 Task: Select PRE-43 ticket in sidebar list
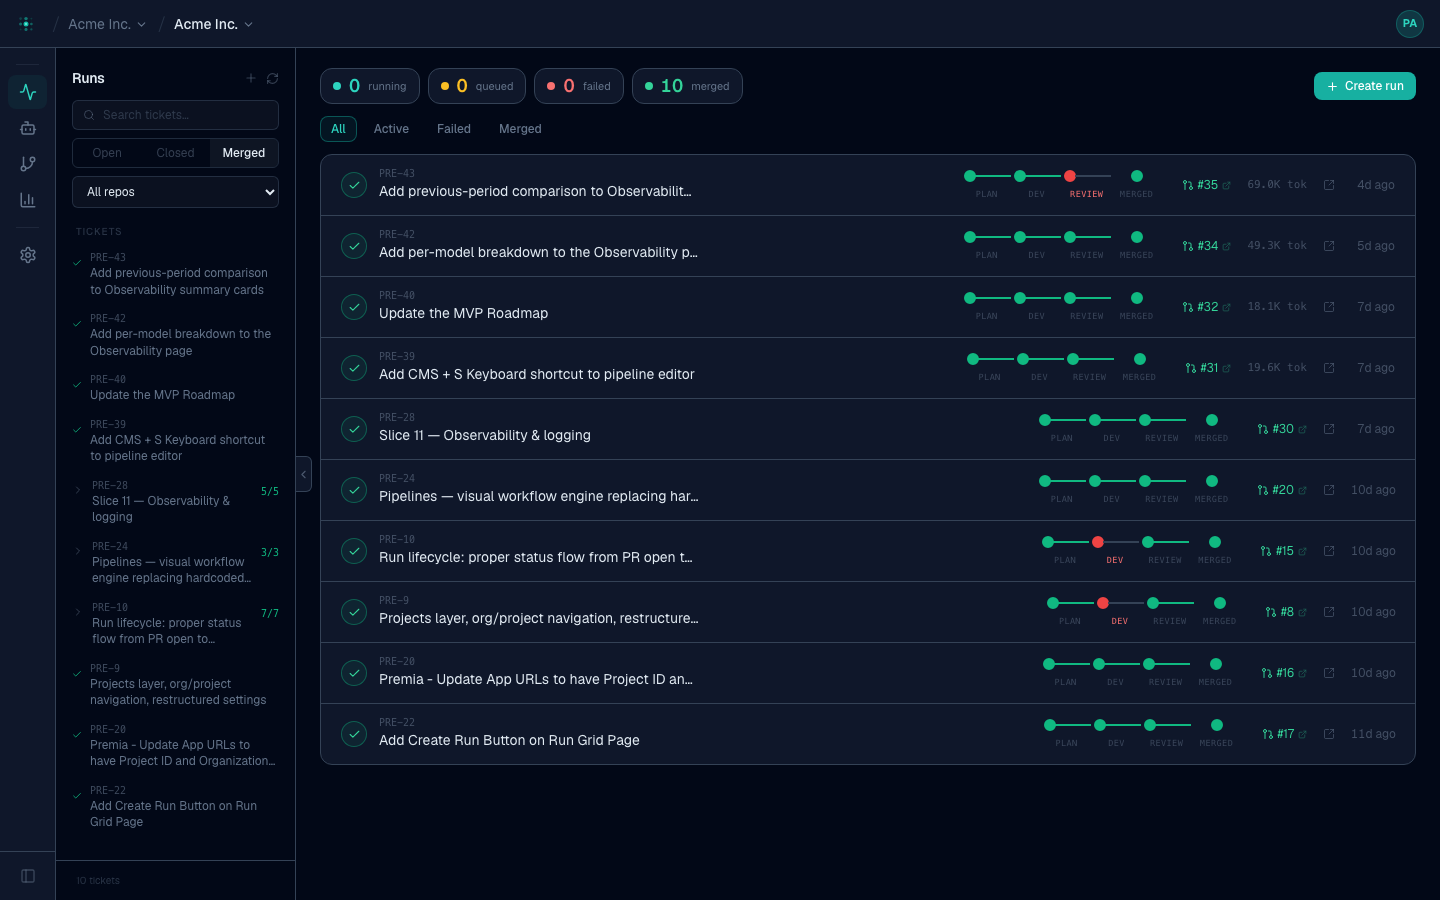click(175, 274)
